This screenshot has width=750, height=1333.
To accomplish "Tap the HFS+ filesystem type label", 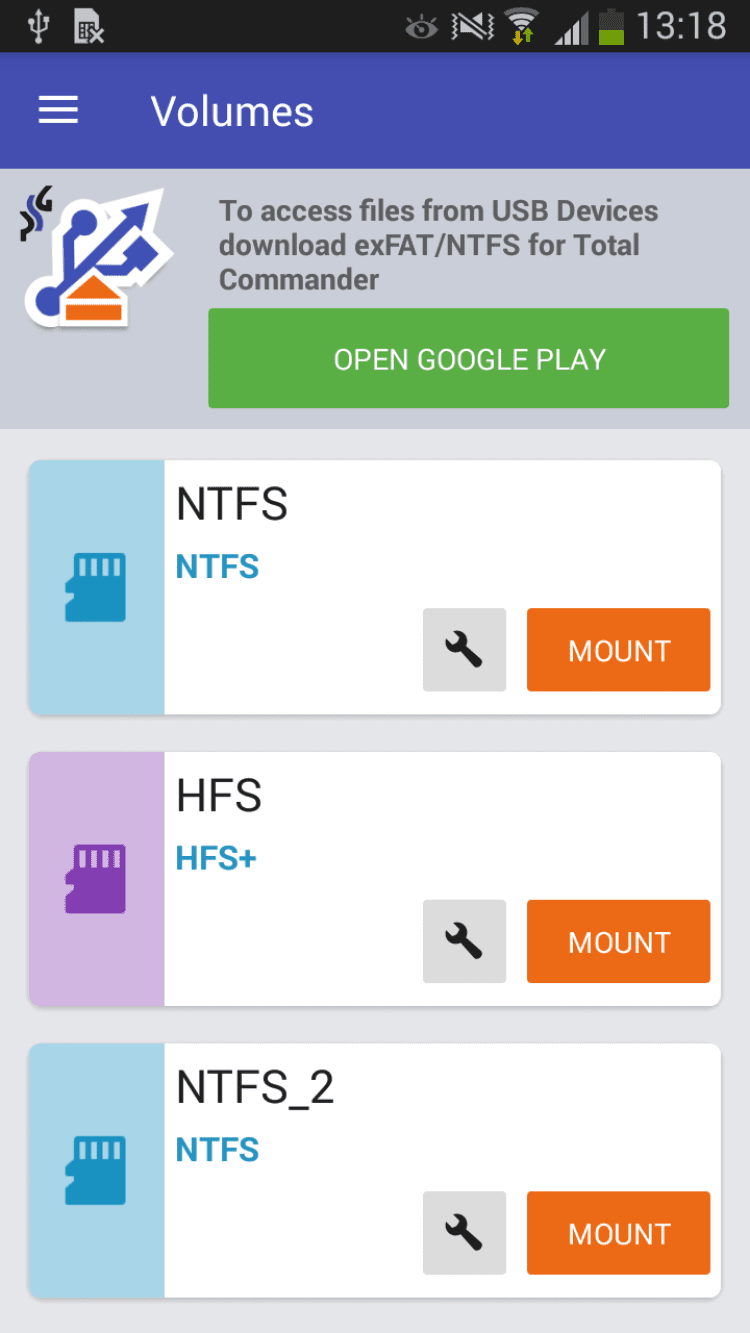I will pos(216,858).
